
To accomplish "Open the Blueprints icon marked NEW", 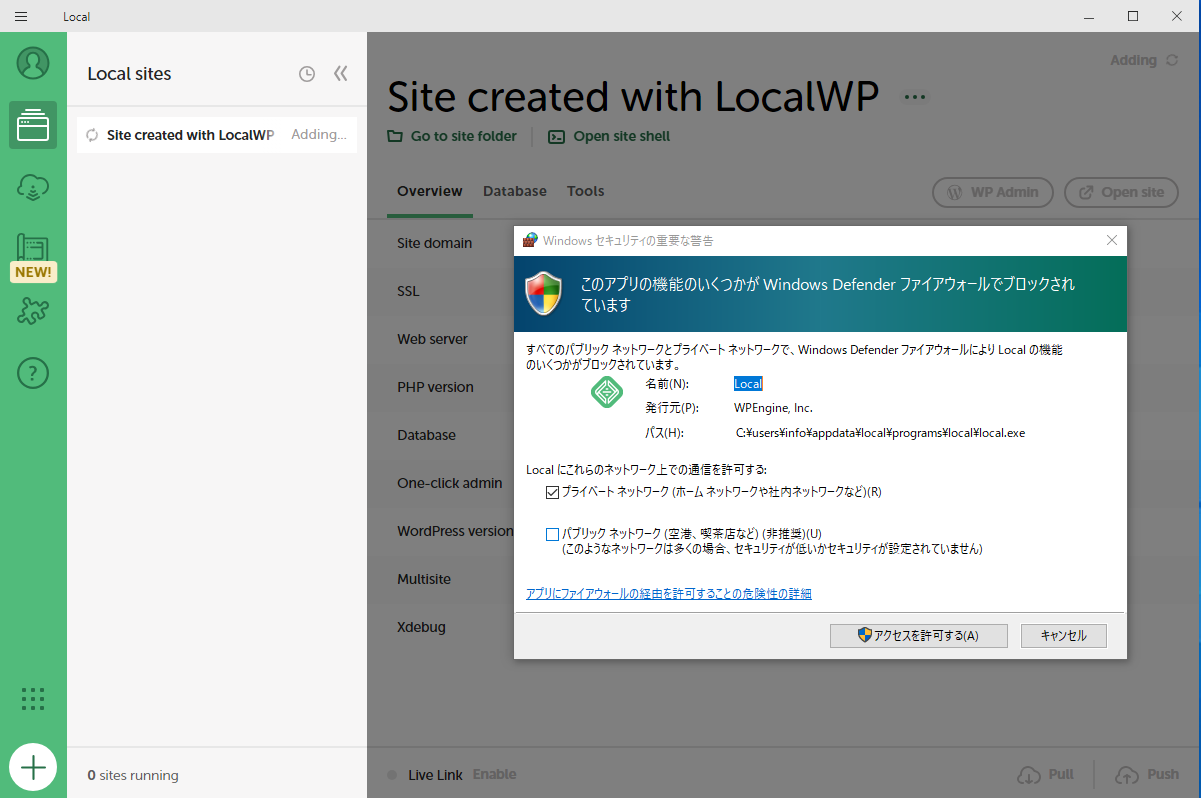I will 33,250.
